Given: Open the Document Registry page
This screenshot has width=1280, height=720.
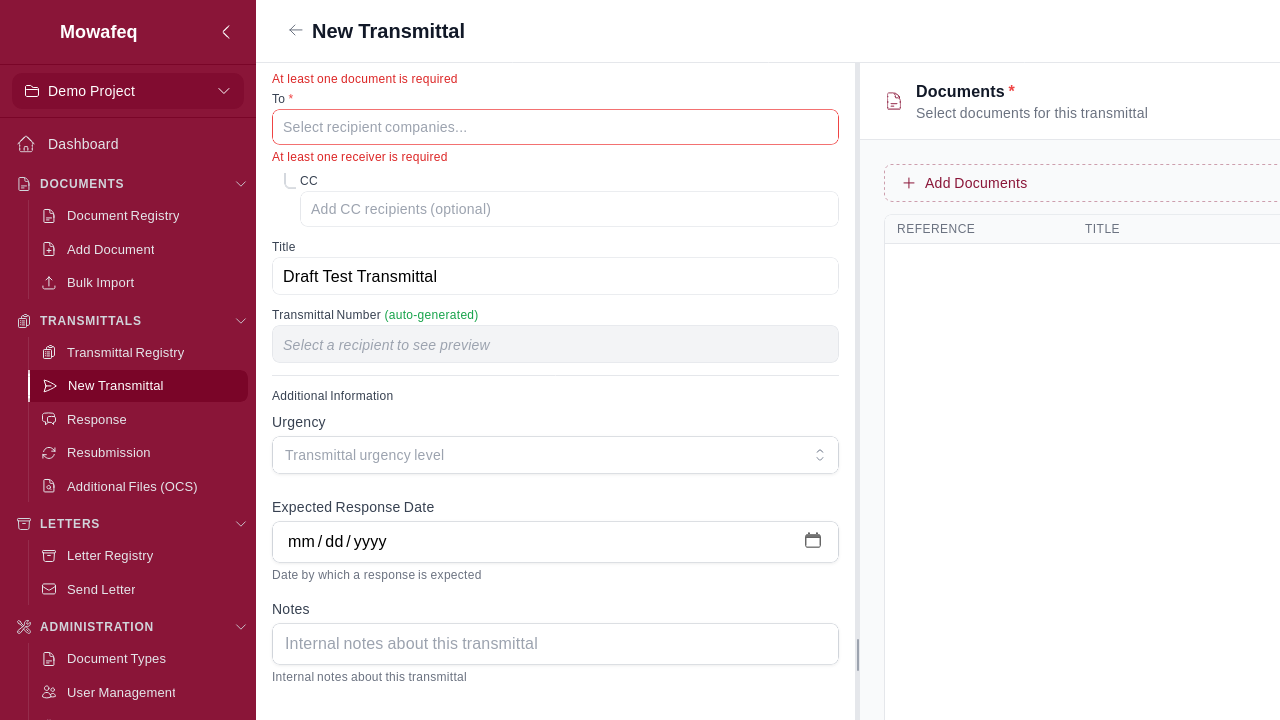Looking at the screenshot, I should (x=122, y=215).
